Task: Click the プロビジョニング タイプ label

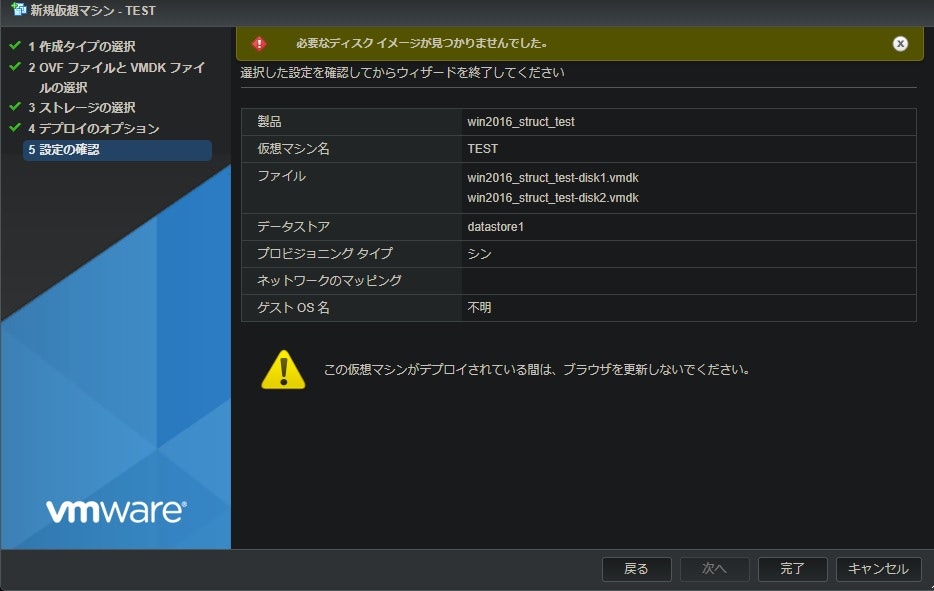Action: pyautogui.click(x=325, y=254)
